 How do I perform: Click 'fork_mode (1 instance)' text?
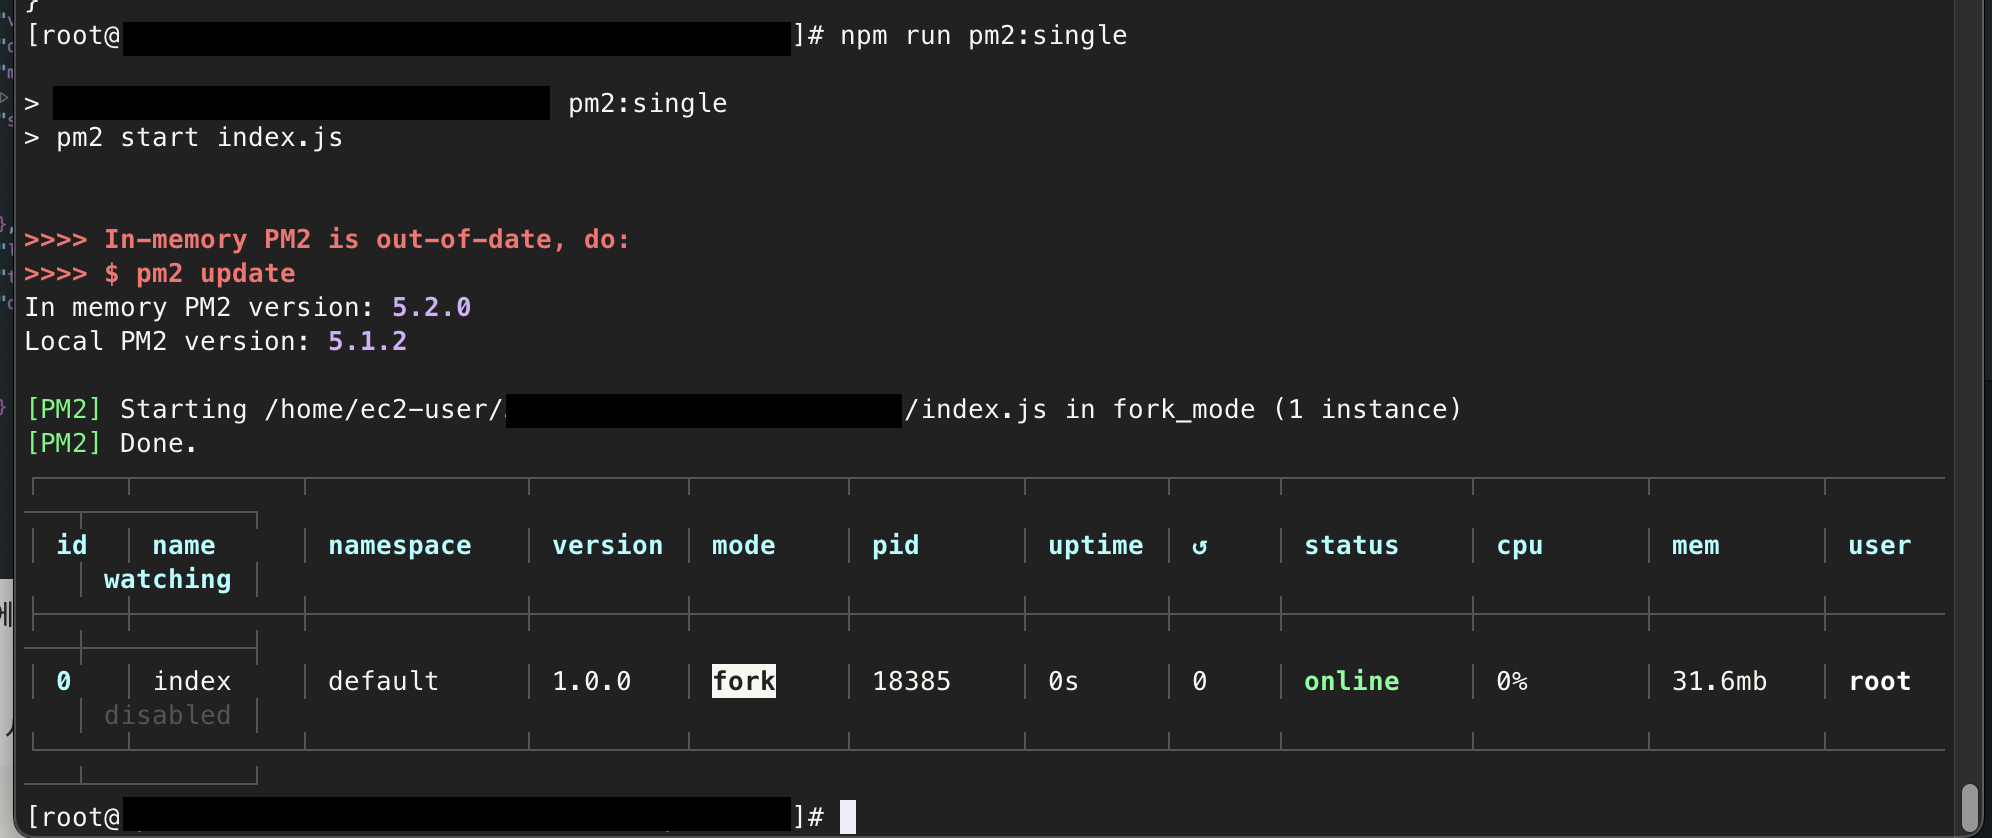[x=1287, y=409]
